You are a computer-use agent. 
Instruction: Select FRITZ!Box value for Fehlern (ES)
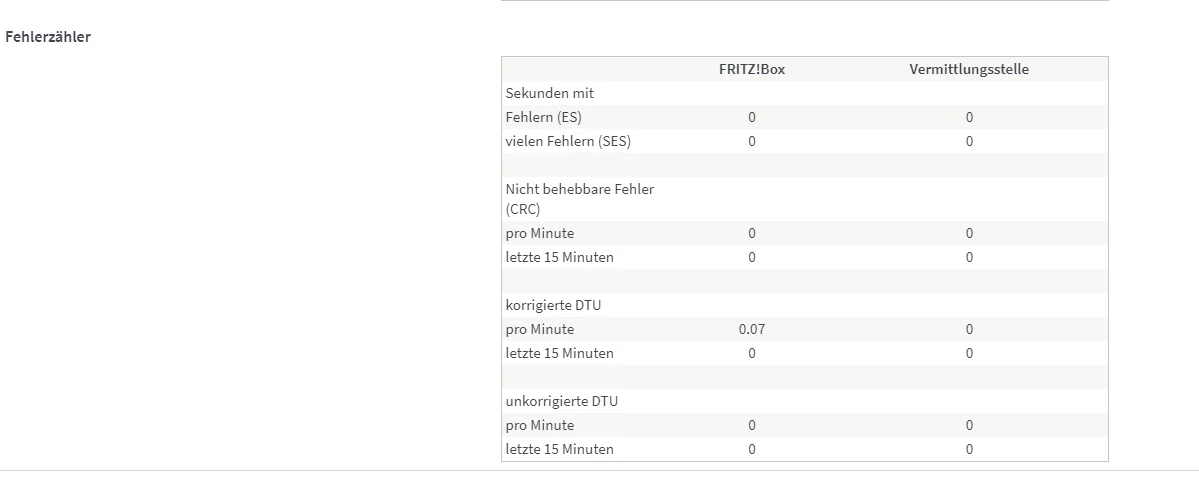[x=751, y=117]
